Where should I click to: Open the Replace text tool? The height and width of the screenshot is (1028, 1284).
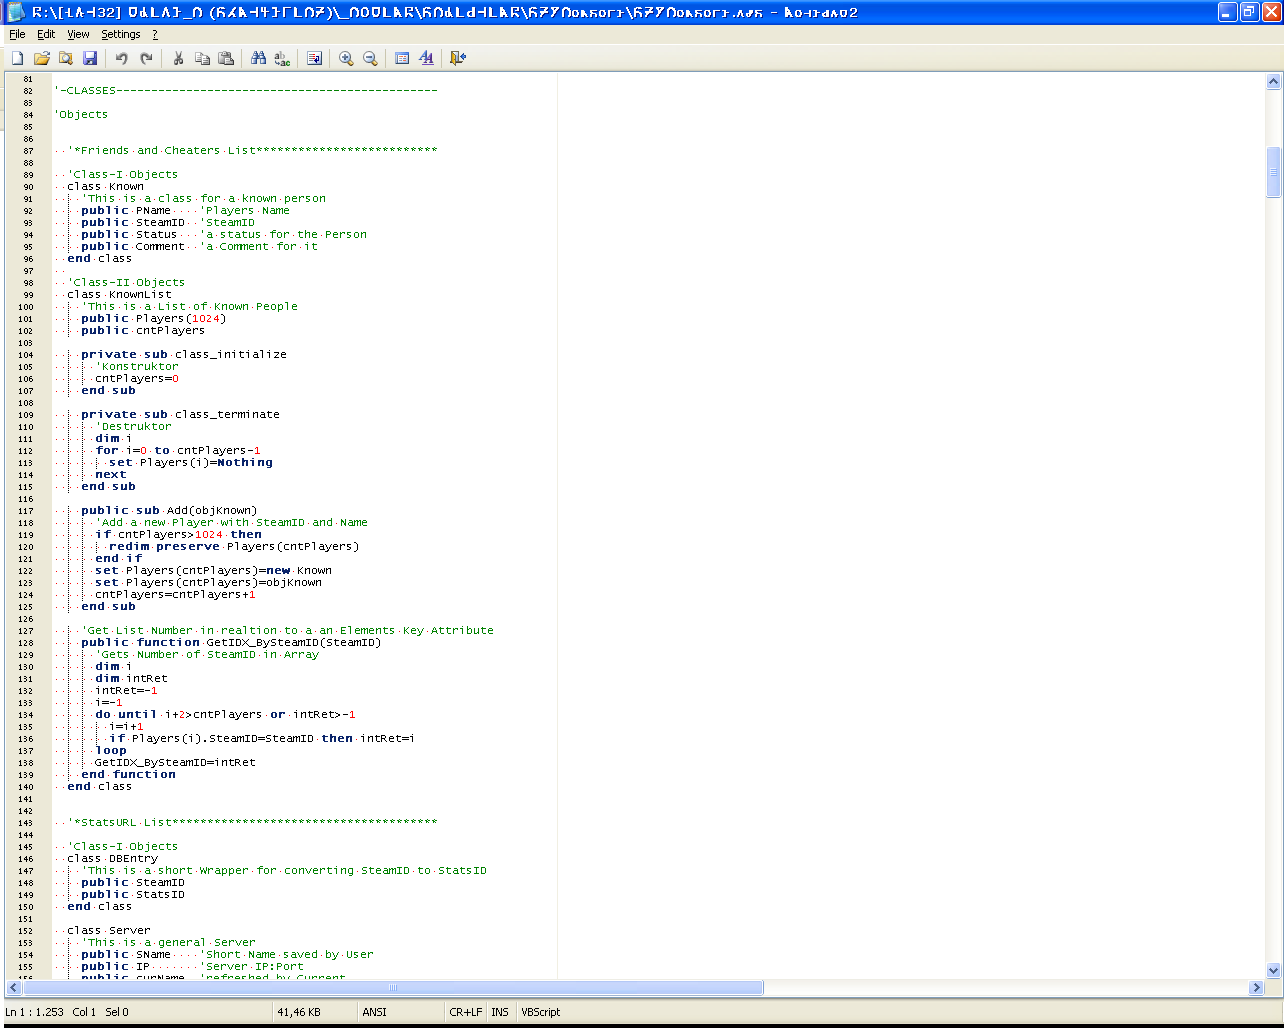click(x=282, y=58)
